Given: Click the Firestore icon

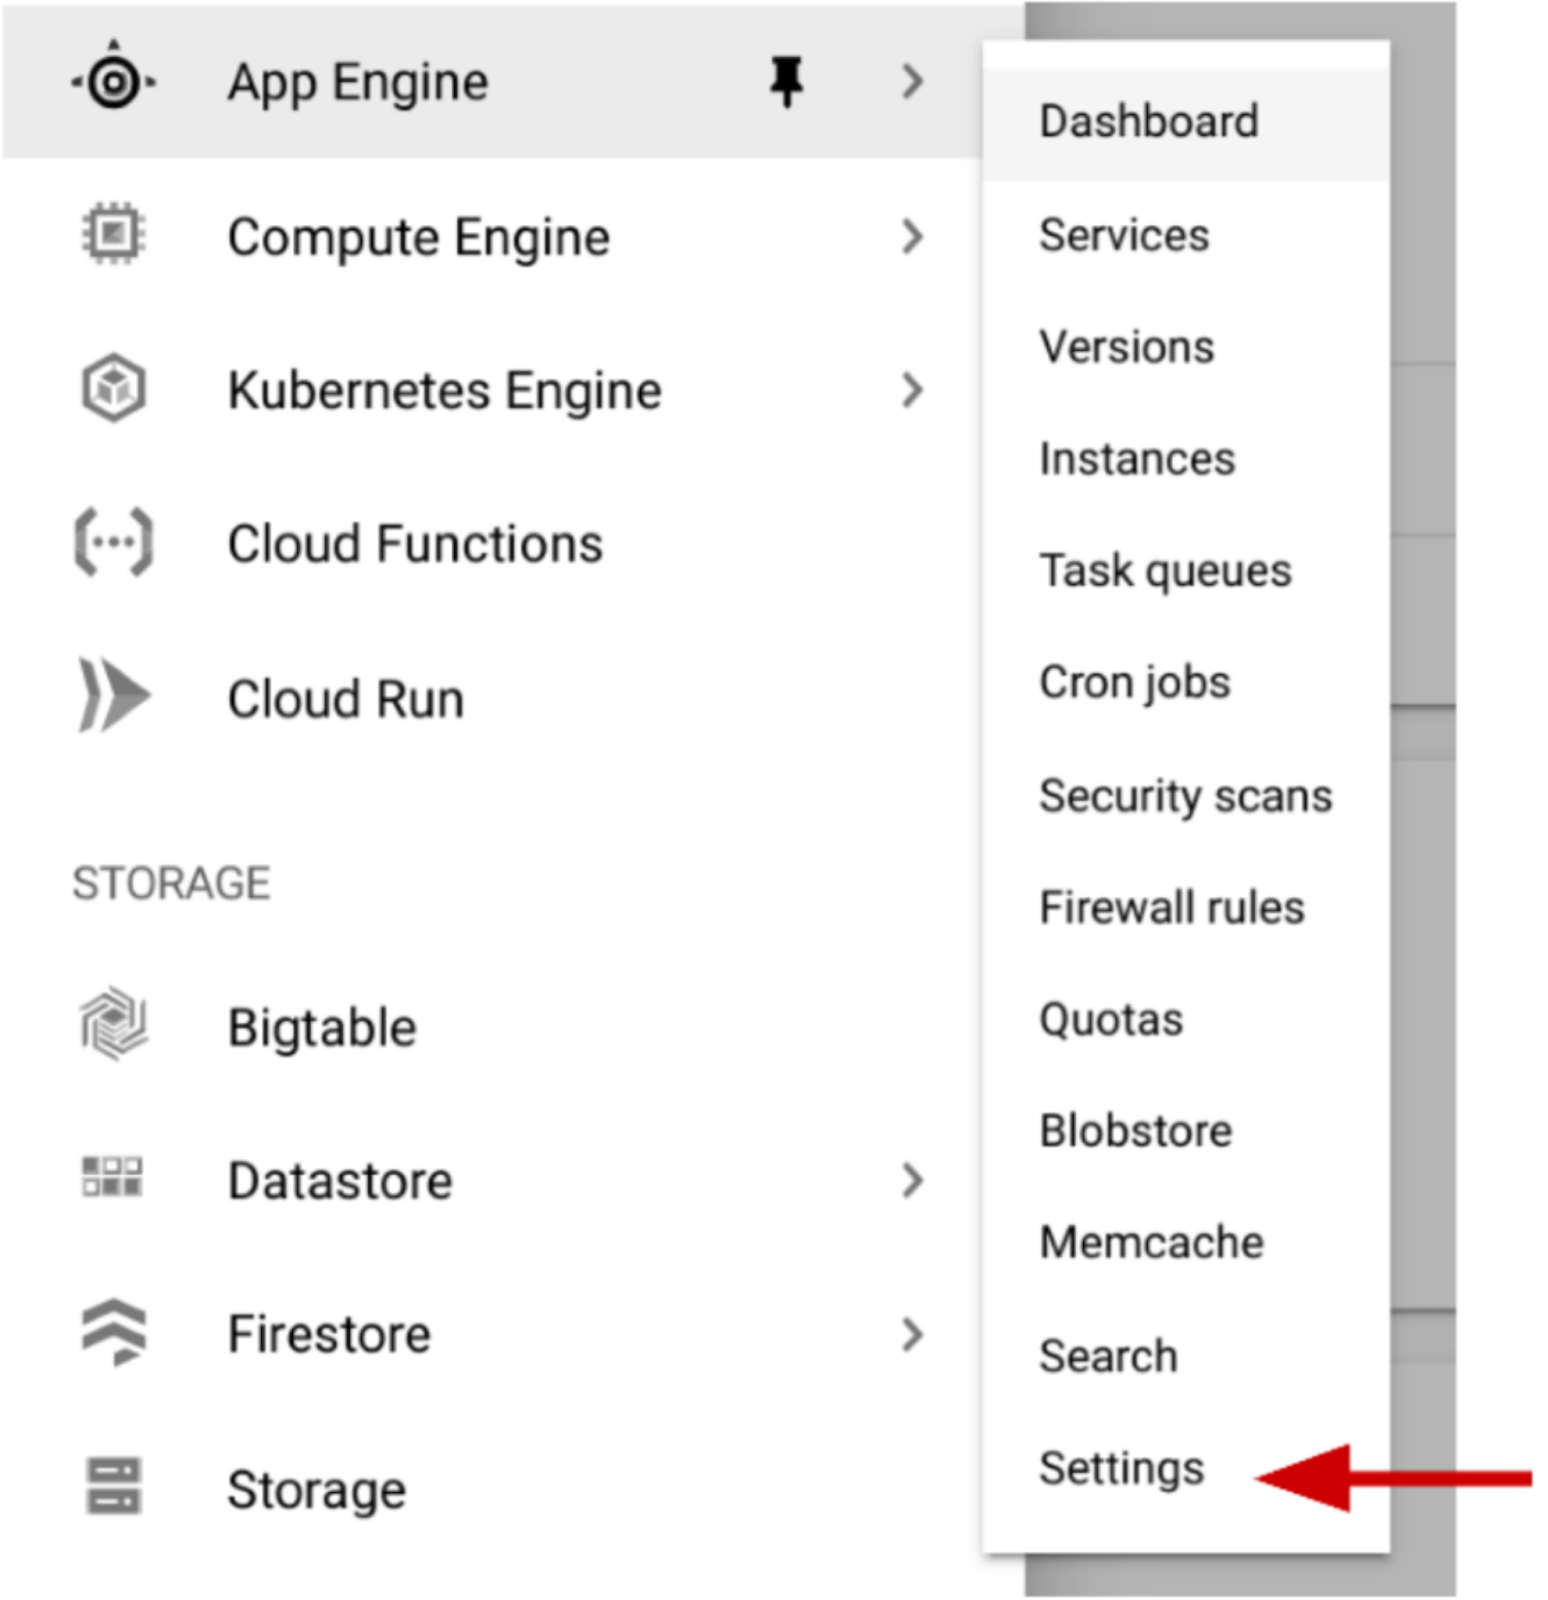Looking at the screenshot, I should click(x=113, y=1332).
